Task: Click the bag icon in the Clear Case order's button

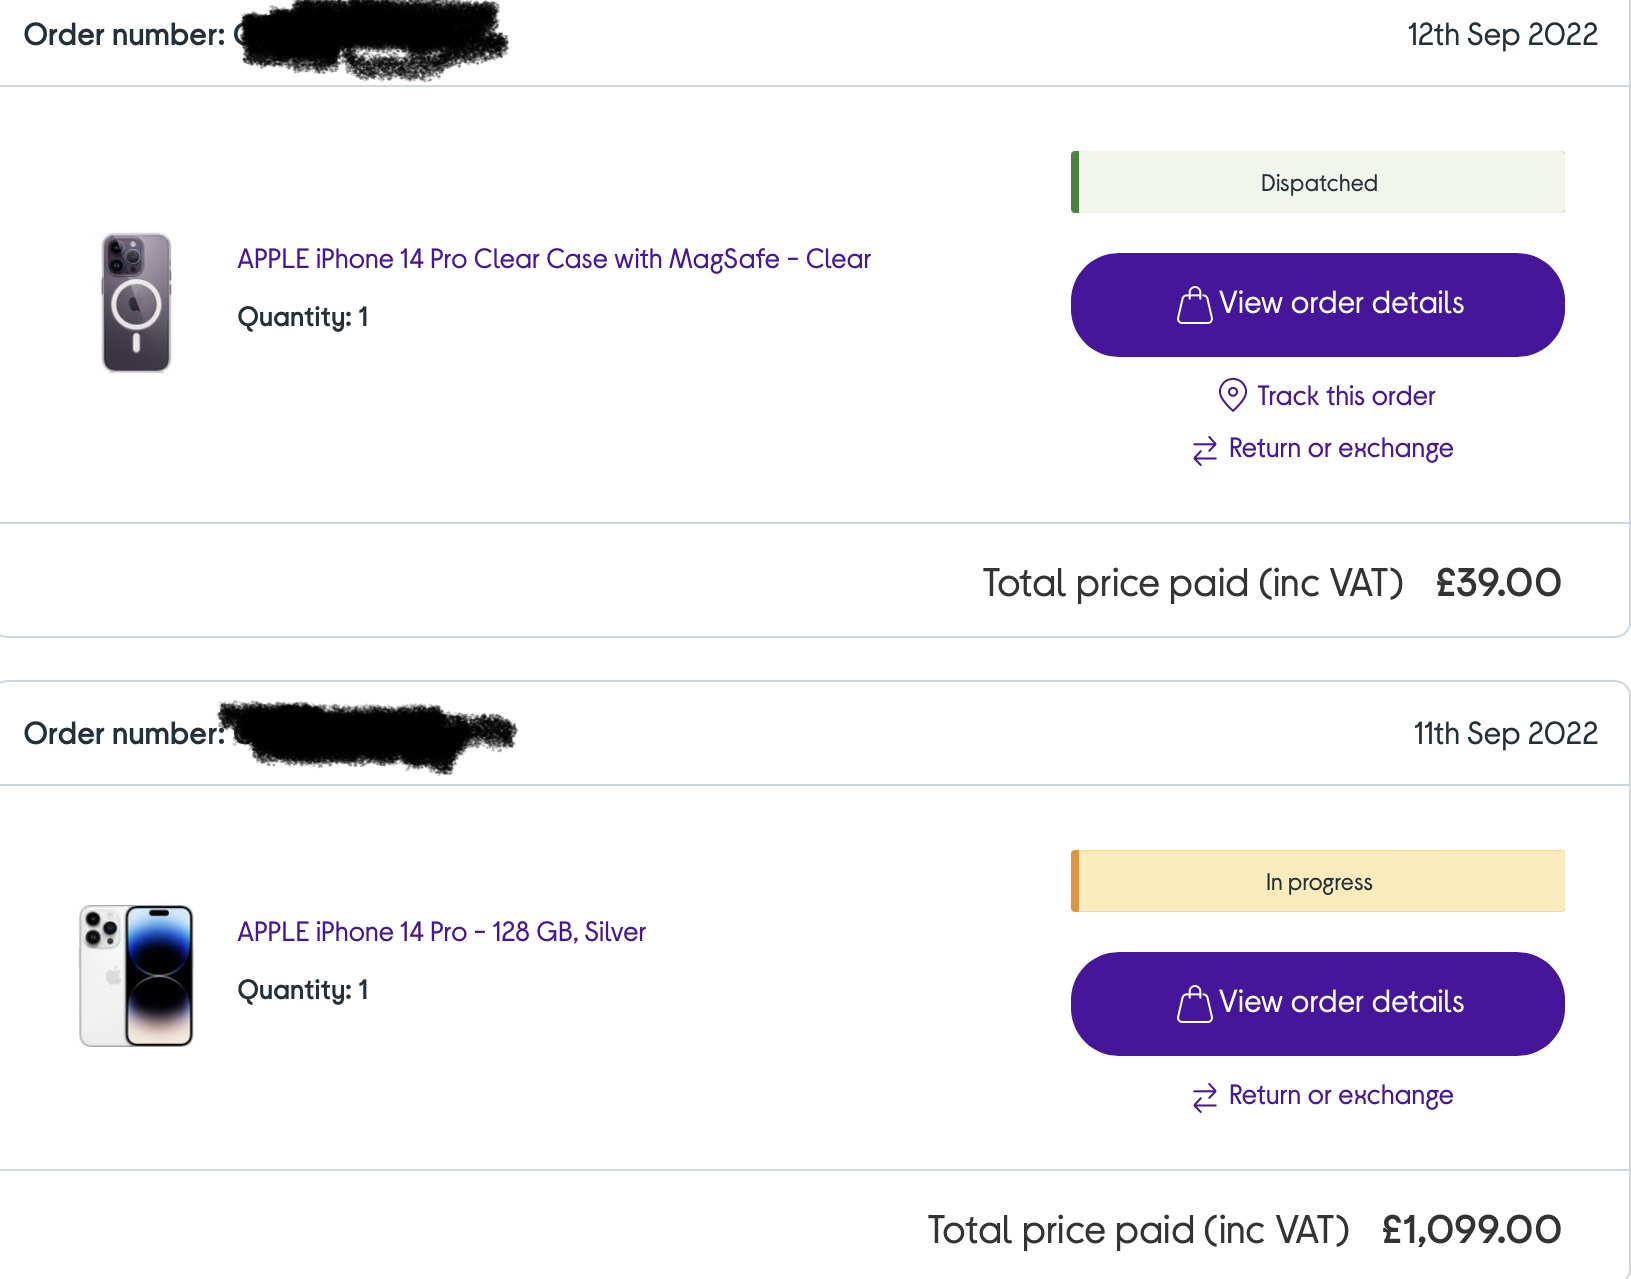Action: tap(1194, 305)
